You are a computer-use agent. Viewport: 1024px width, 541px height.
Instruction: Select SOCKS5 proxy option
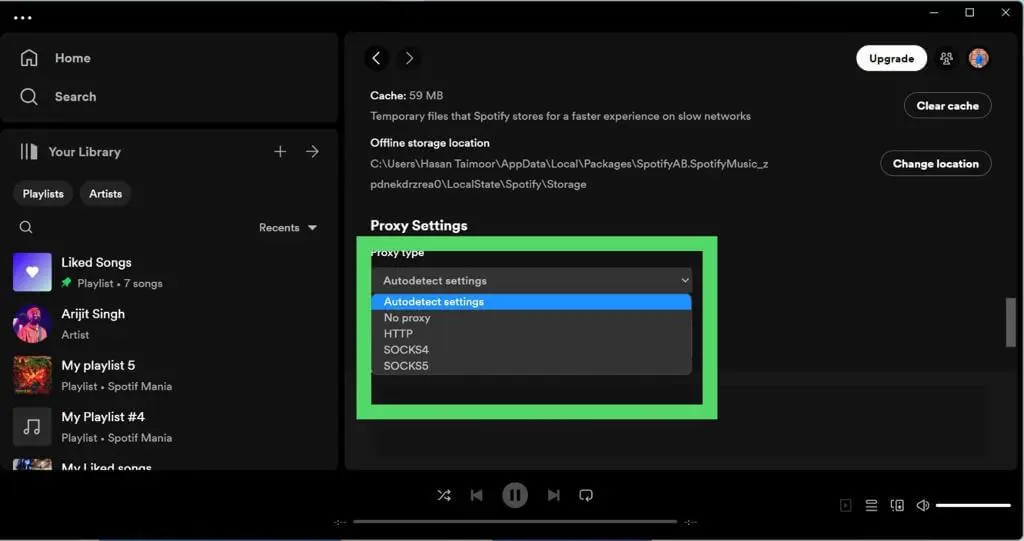[532, 366]
